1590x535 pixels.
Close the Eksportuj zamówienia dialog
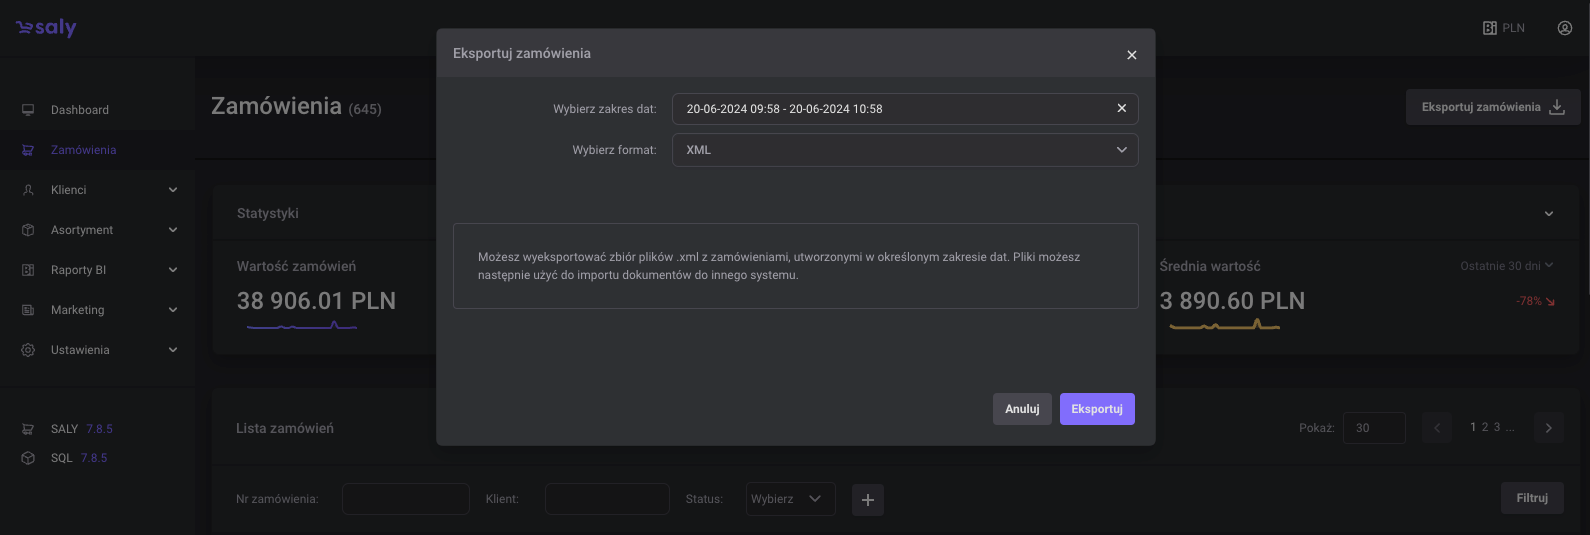point(1131,55)
